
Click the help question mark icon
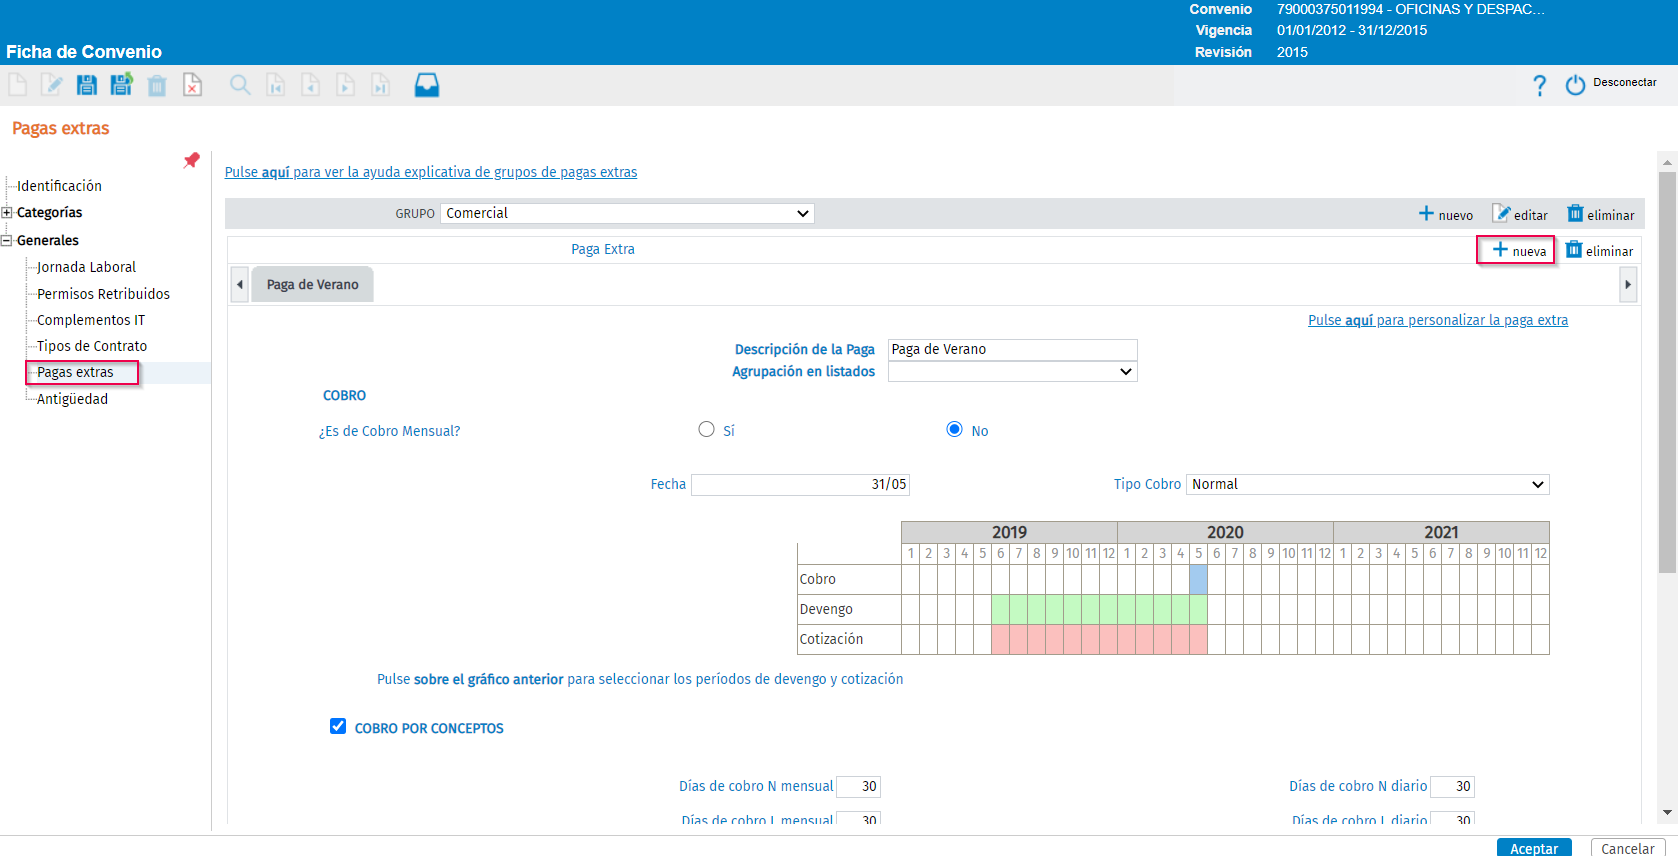coord(1540,85)
